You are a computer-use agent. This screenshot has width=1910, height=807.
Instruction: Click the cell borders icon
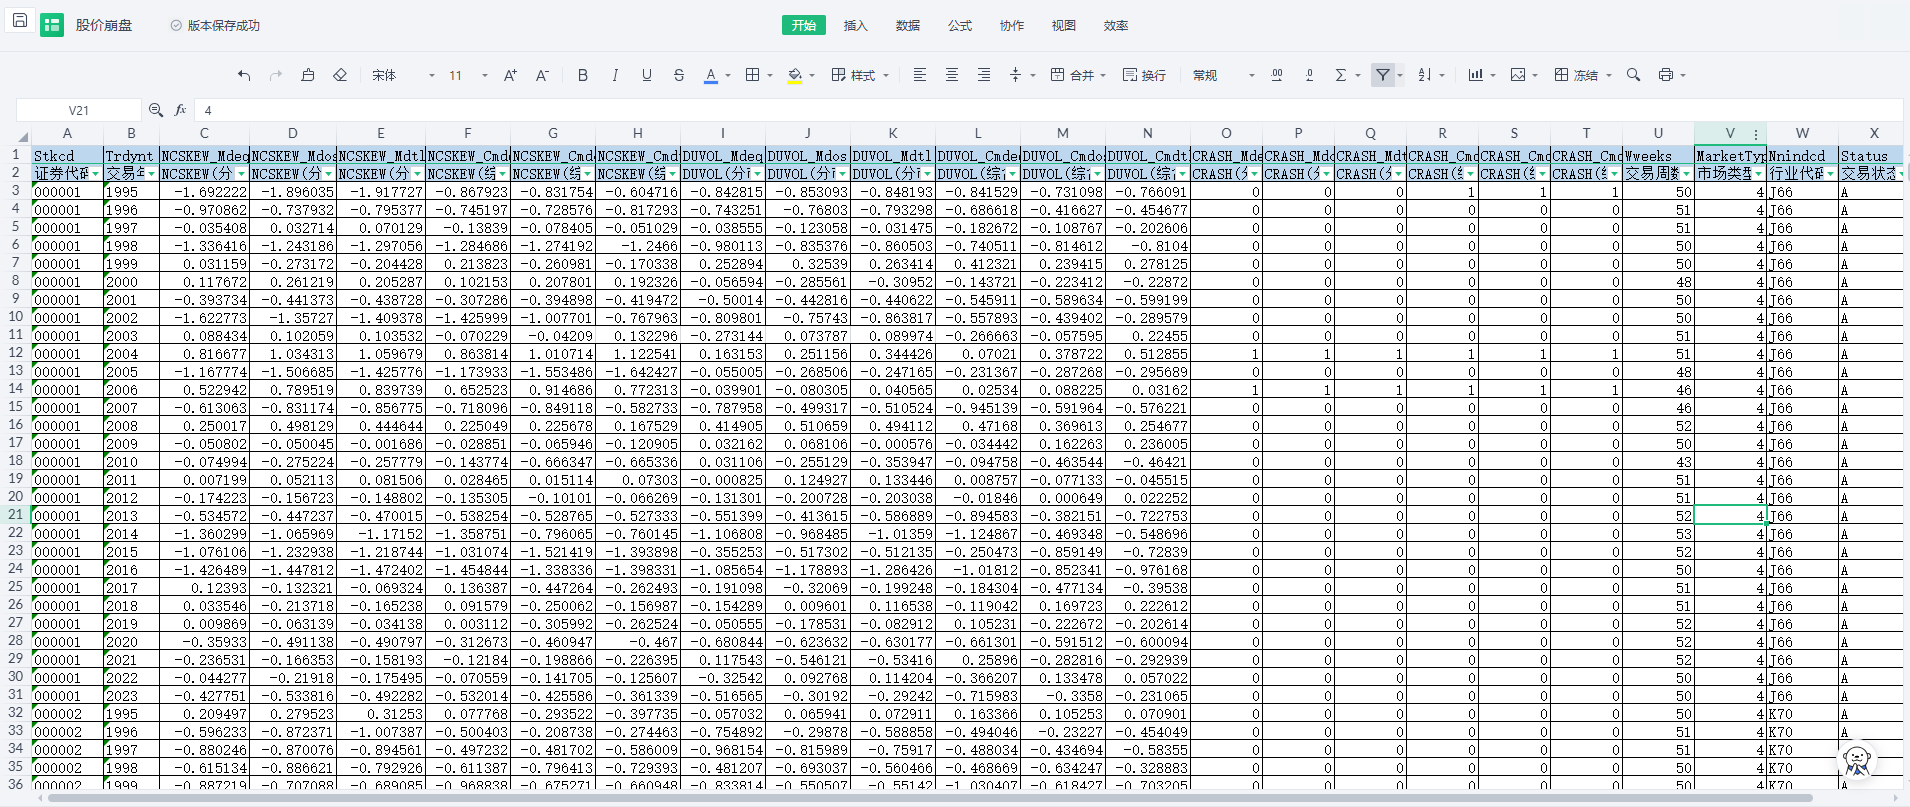click(753, 75)
